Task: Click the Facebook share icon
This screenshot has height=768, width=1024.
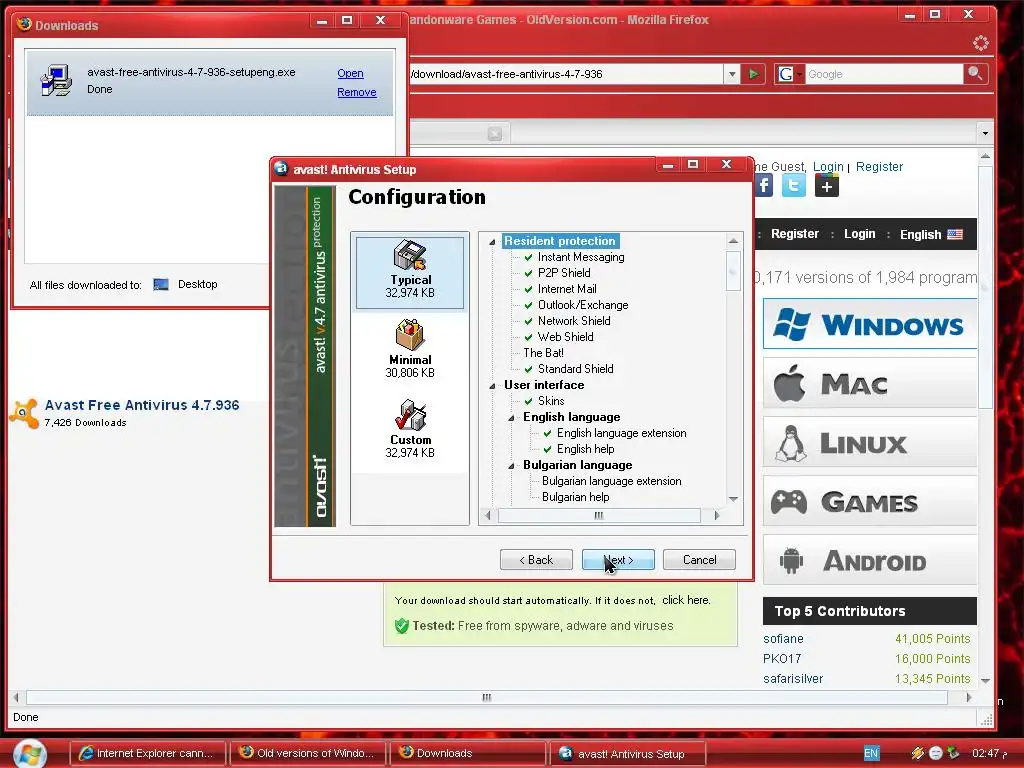Action: point(763,186)
